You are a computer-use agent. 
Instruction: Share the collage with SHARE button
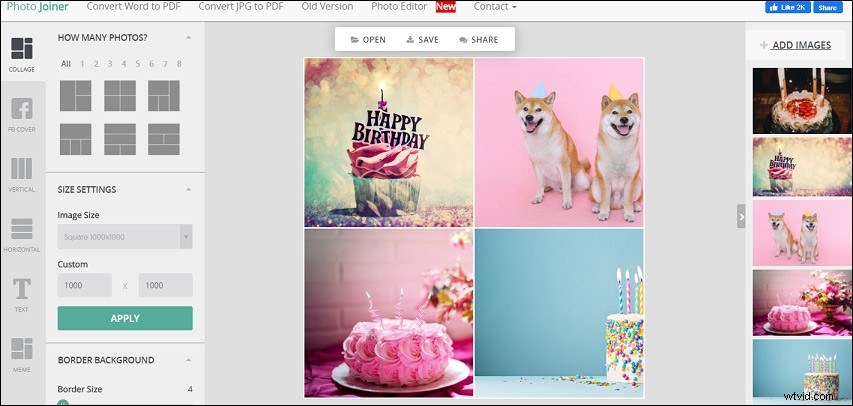[x=479, y=40]
